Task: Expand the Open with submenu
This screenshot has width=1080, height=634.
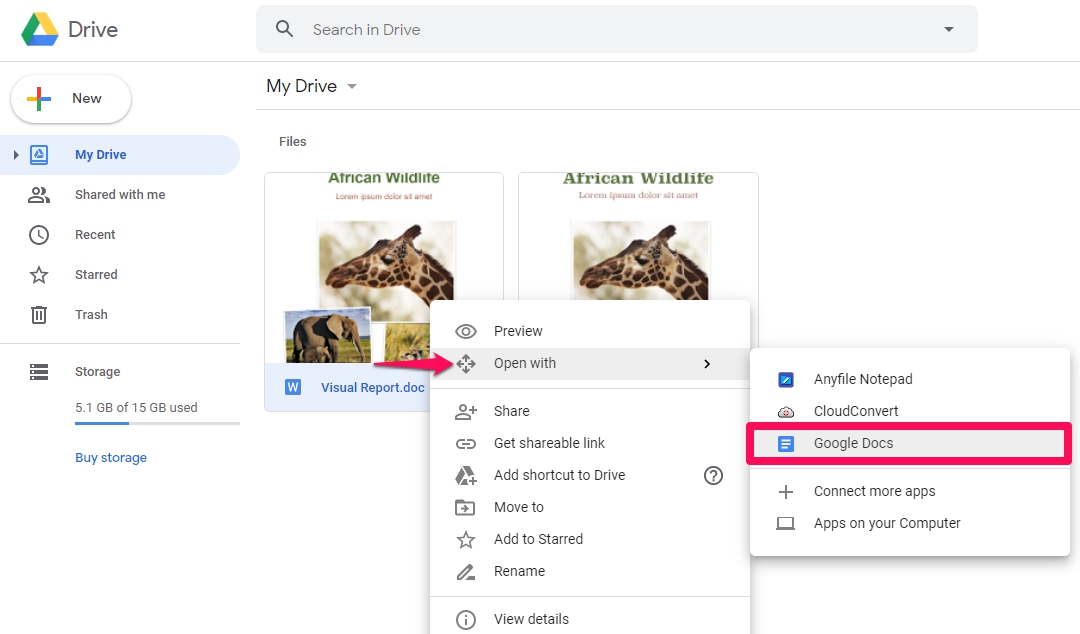Action: [707, 364]
